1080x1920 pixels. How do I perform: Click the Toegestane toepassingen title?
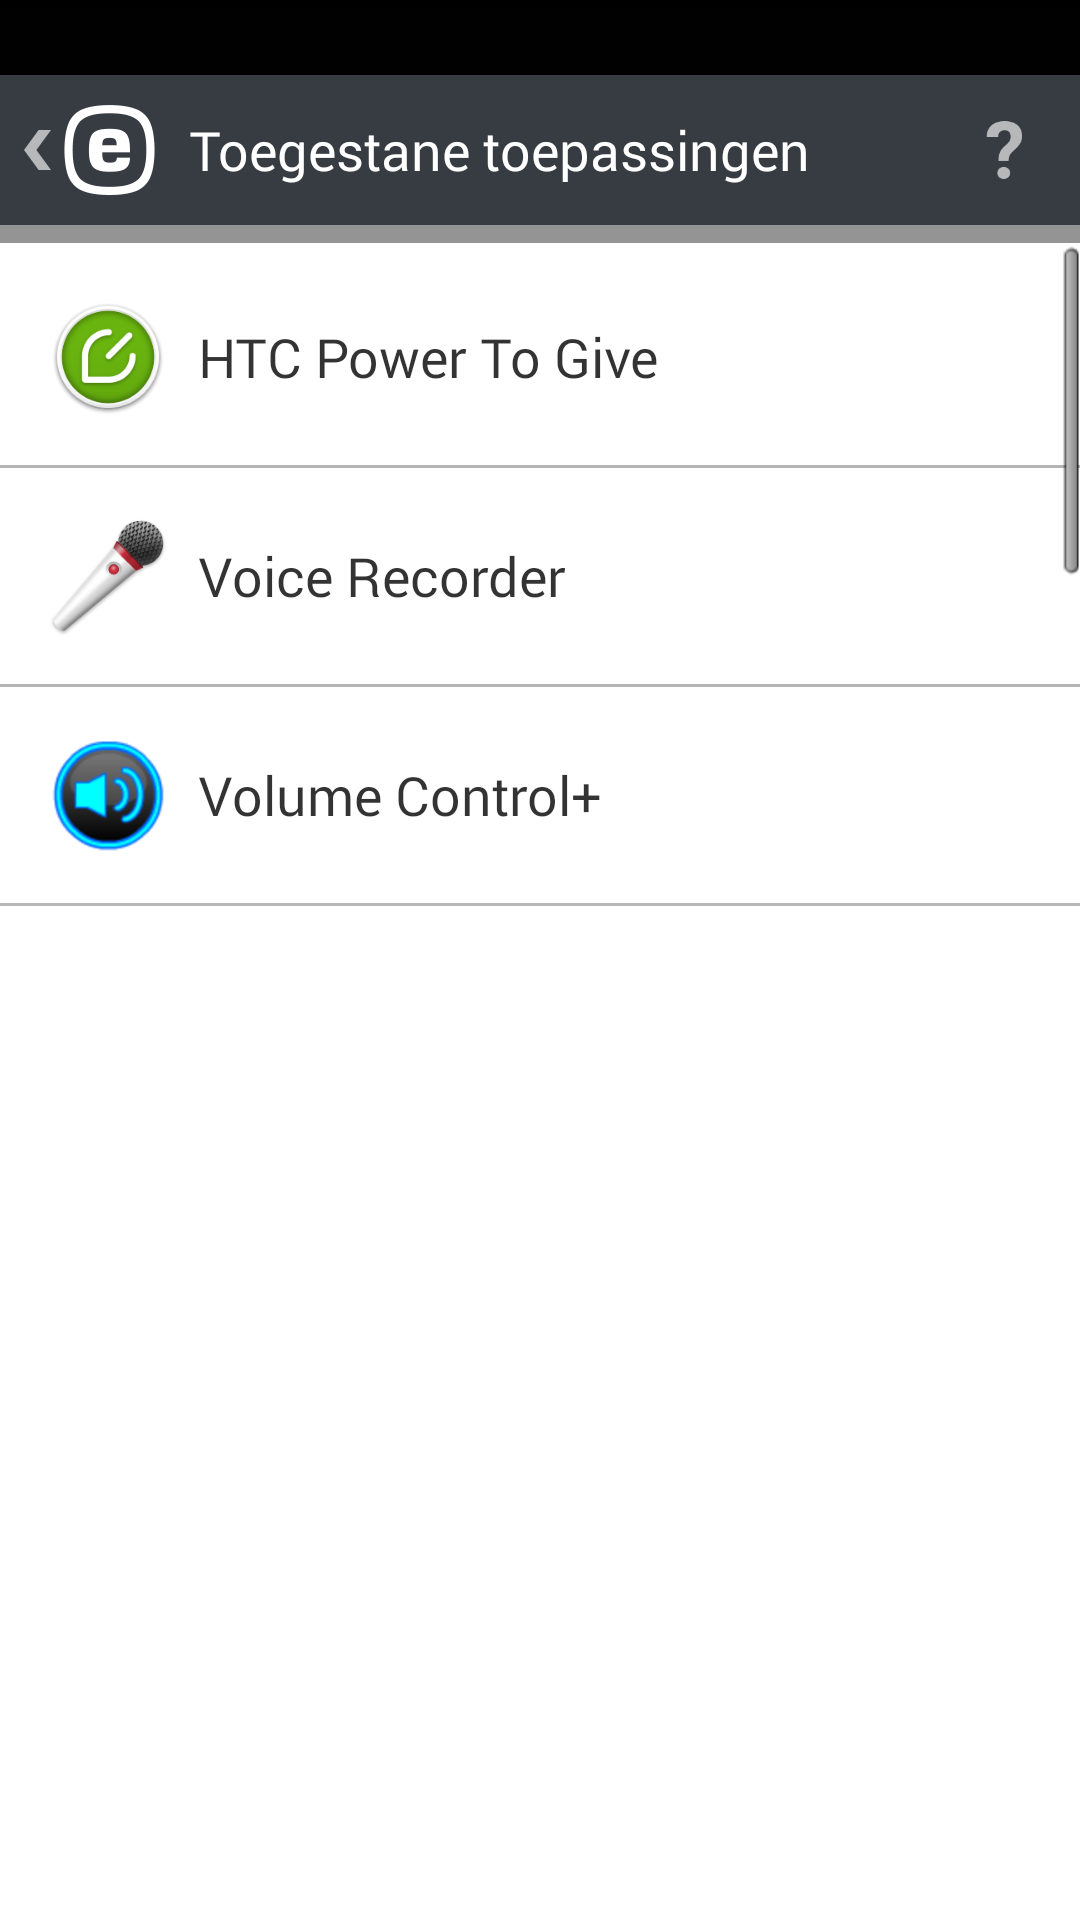499,152
